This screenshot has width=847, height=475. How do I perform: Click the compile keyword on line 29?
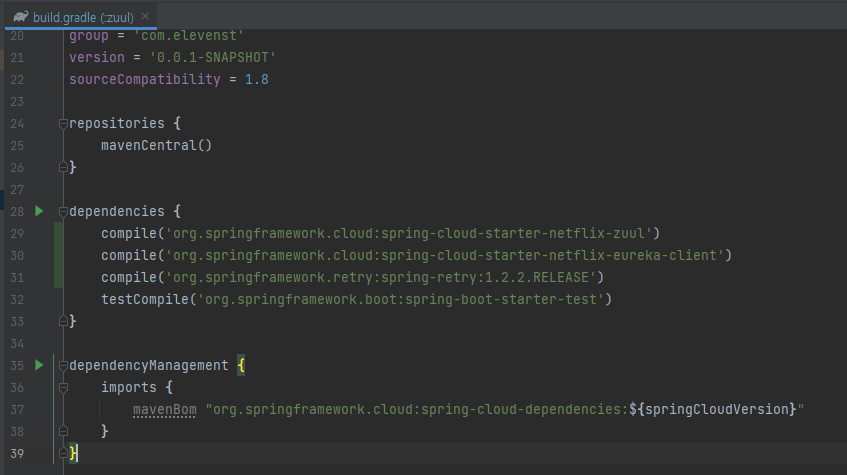[x=129, y=233]
